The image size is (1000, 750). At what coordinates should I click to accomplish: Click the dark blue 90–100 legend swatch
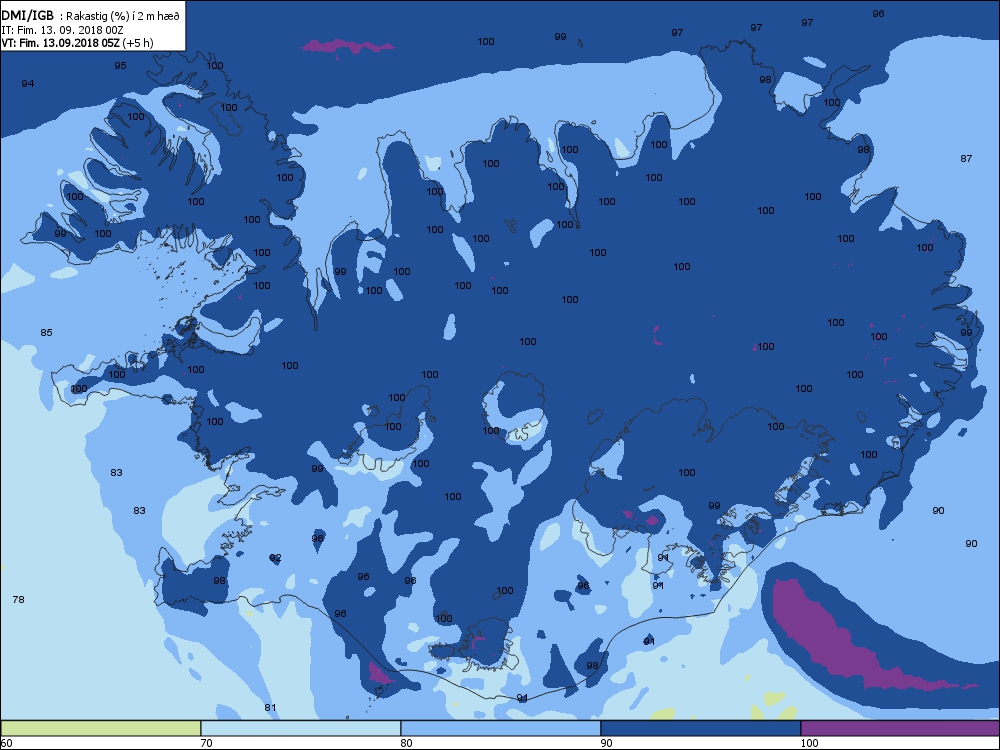click(700, 728)
